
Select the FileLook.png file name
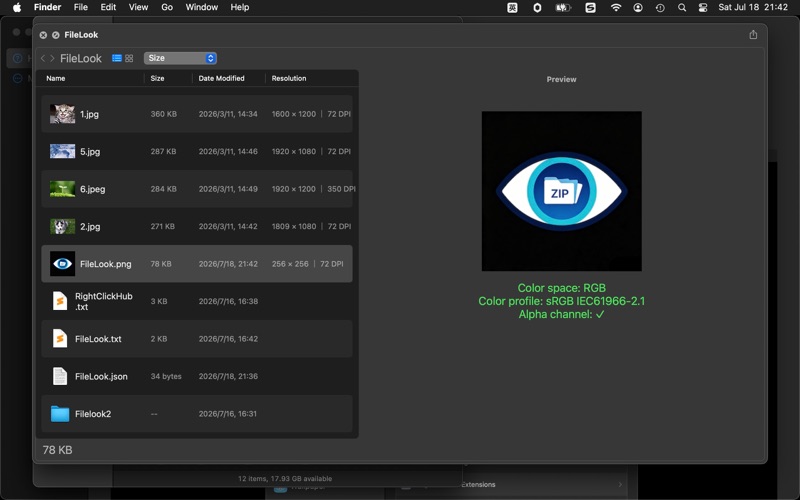click(106, 264)
